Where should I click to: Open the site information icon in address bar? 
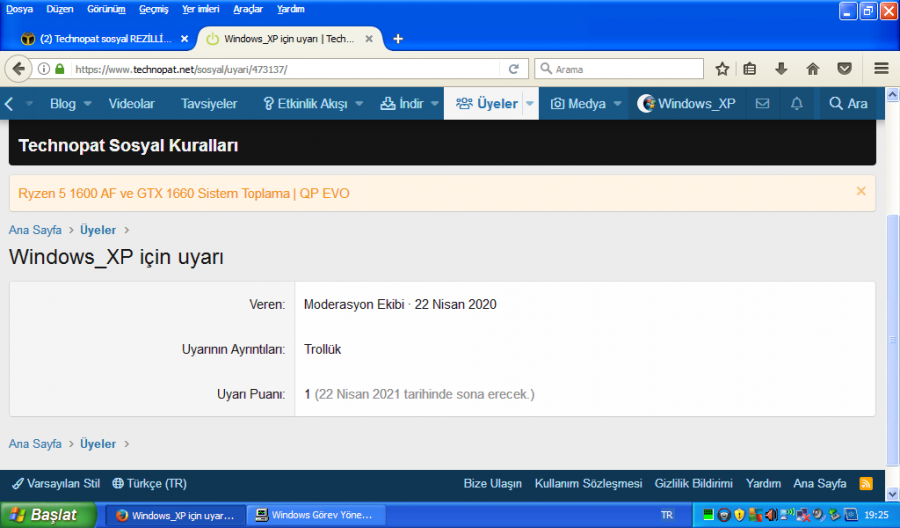[x=44, y=69]
